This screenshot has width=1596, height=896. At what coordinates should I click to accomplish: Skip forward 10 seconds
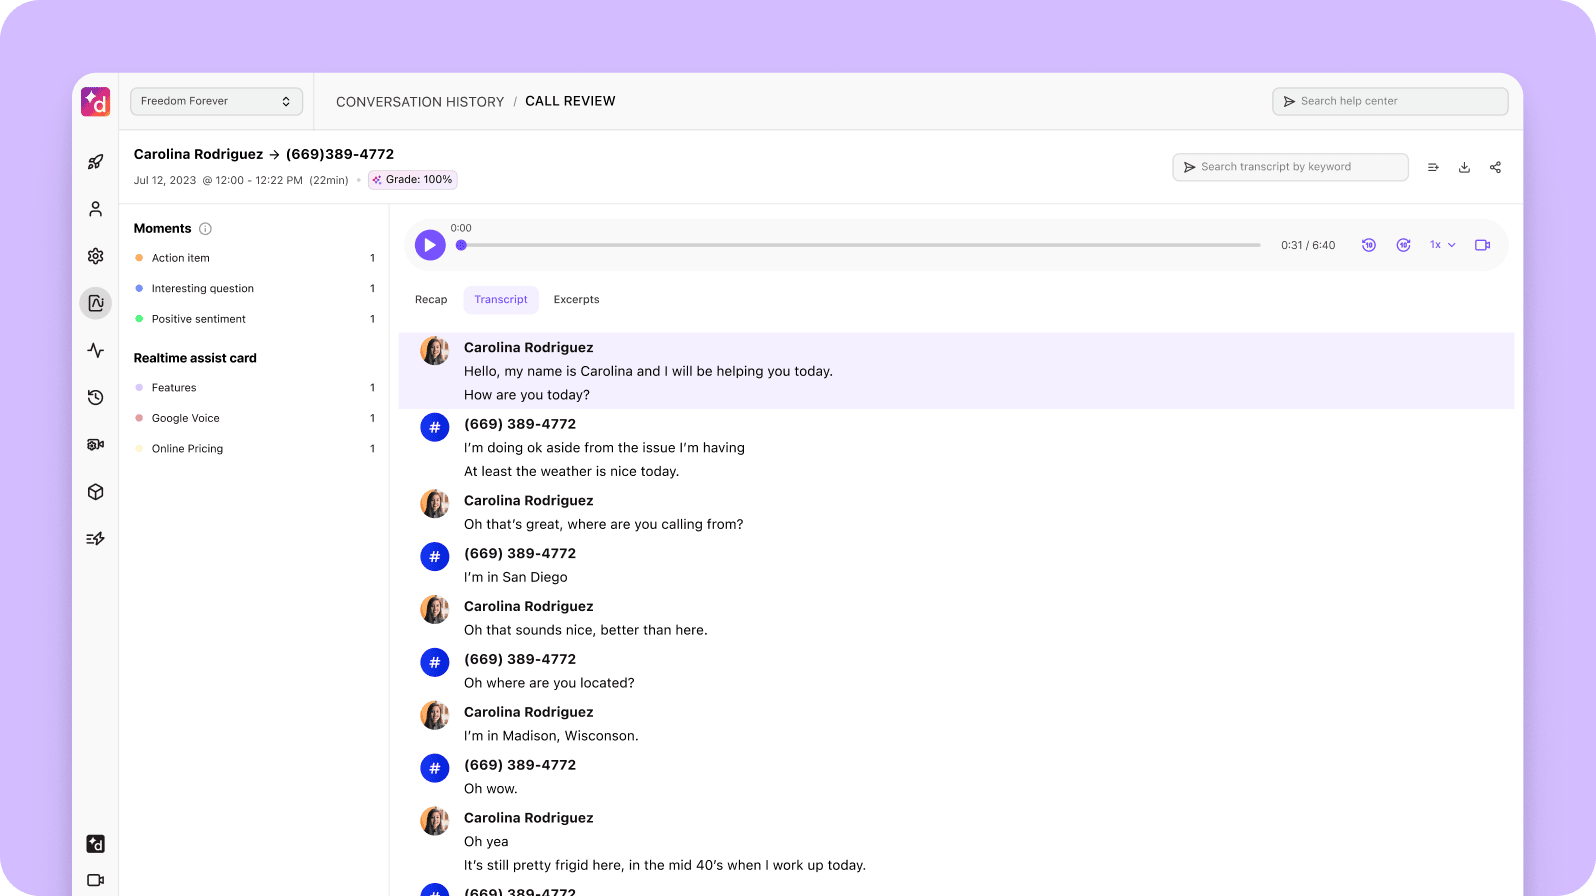(x=1404, y=245)
